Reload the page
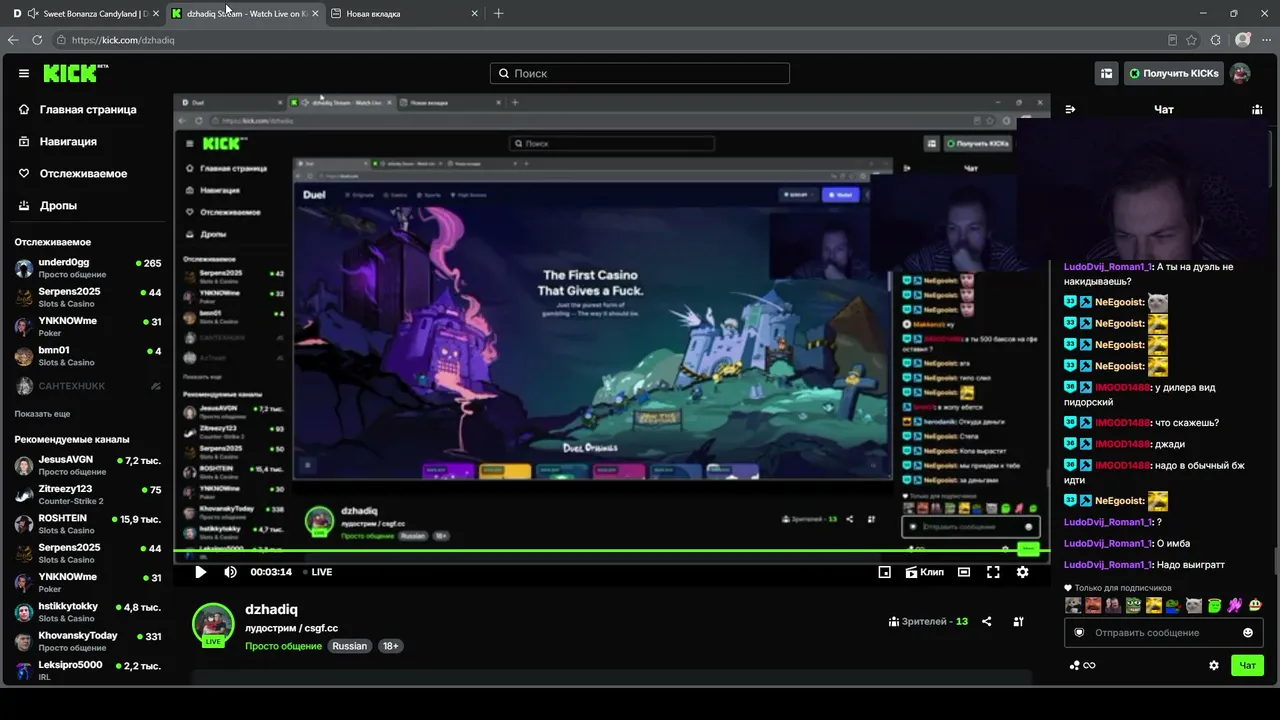This screenshot has height=720, width=1280. 37,40
